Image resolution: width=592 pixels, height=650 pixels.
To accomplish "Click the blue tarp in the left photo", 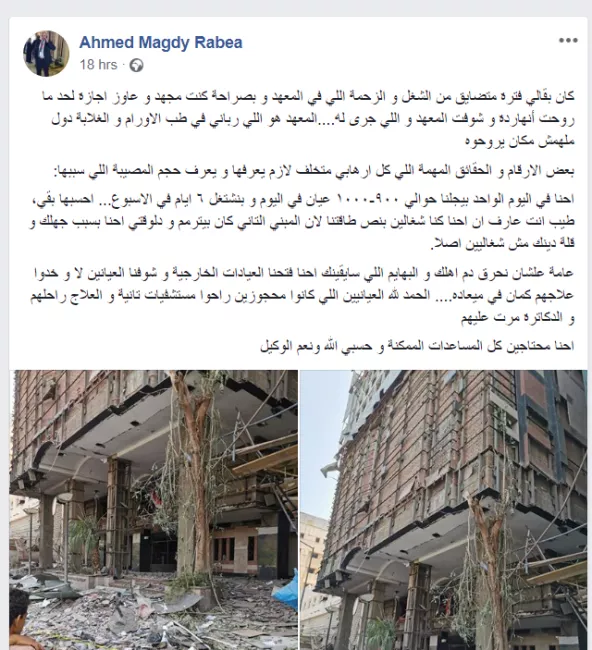I will click(x=287, y=590).
